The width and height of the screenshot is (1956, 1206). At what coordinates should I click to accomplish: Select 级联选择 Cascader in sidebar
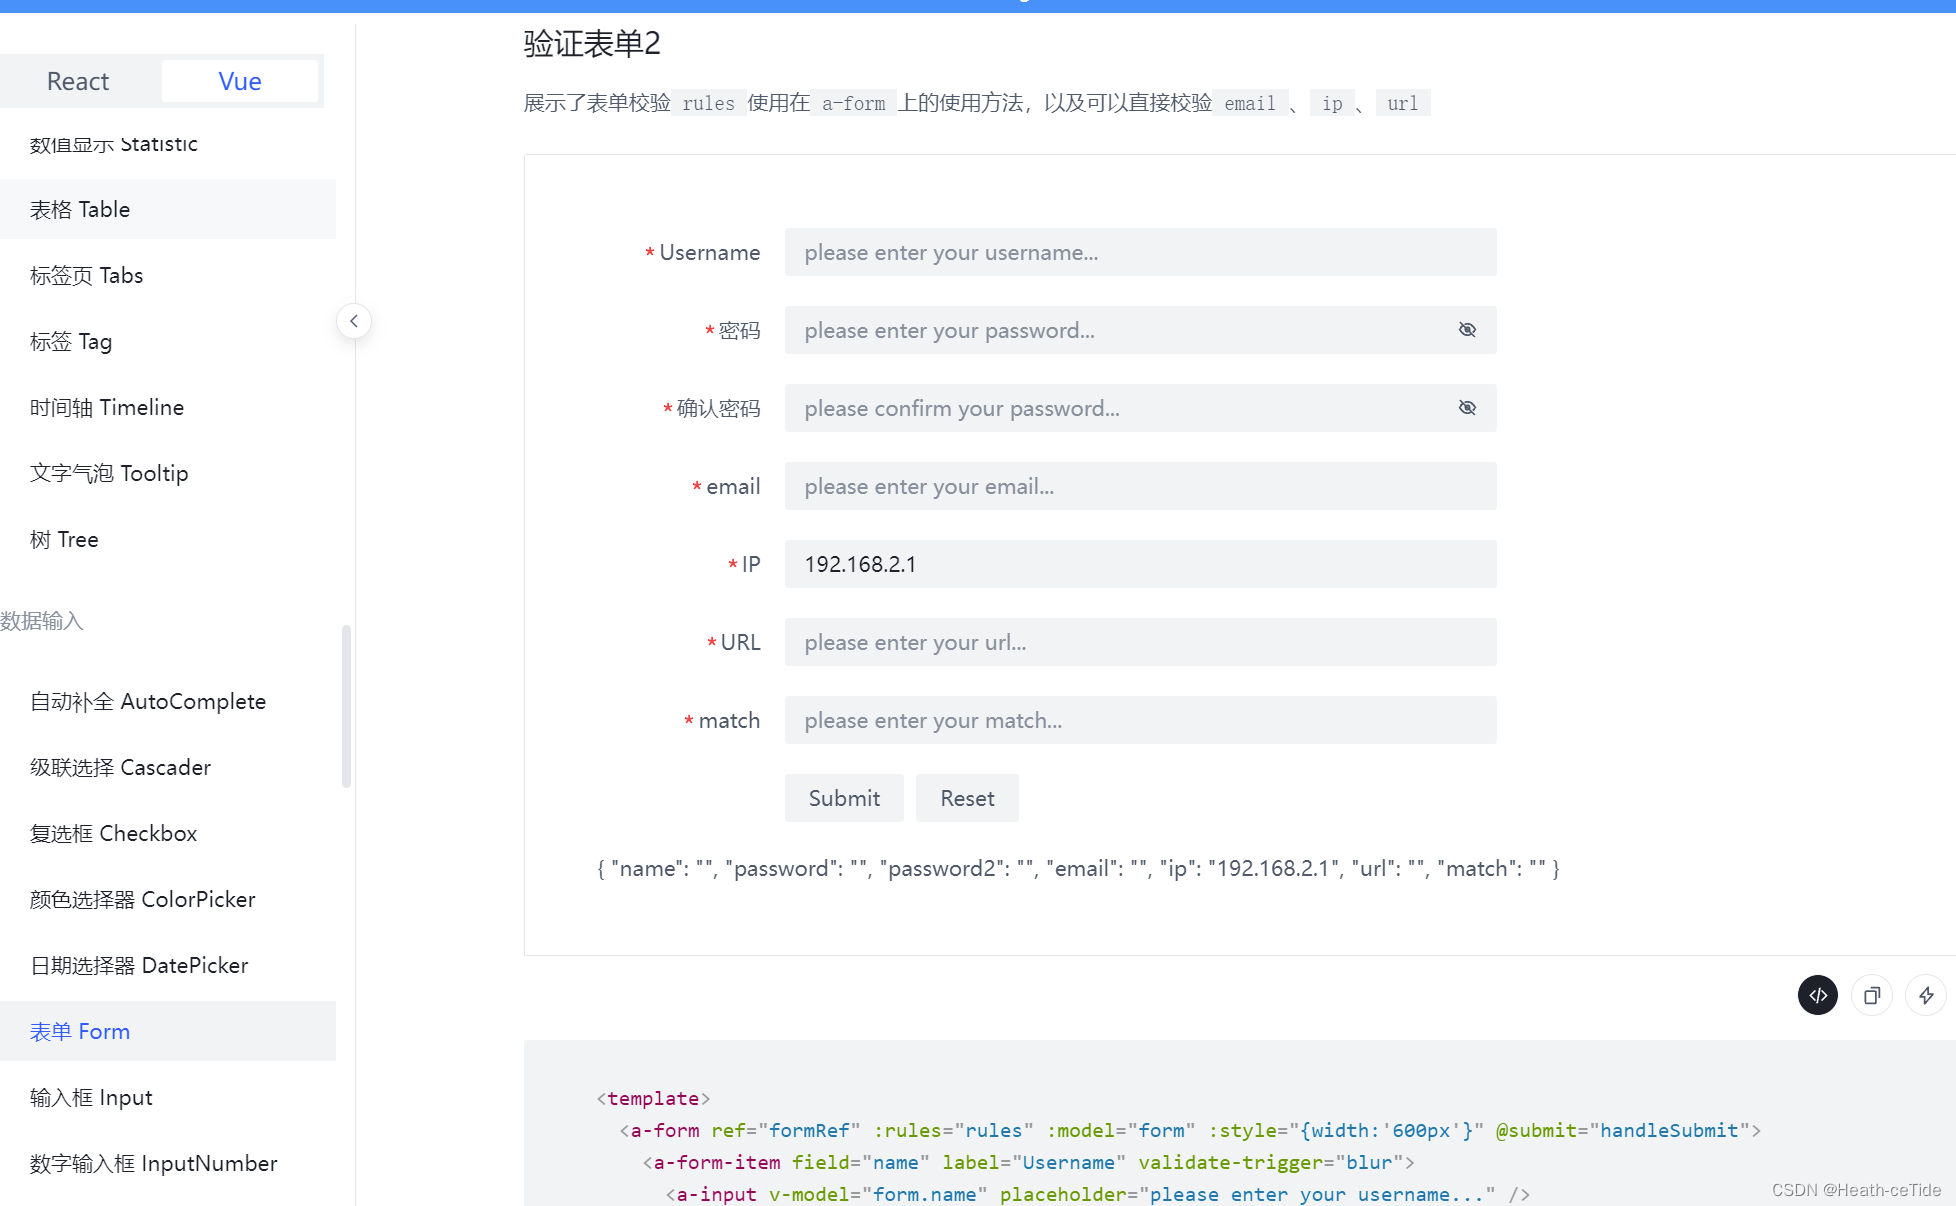121,767
